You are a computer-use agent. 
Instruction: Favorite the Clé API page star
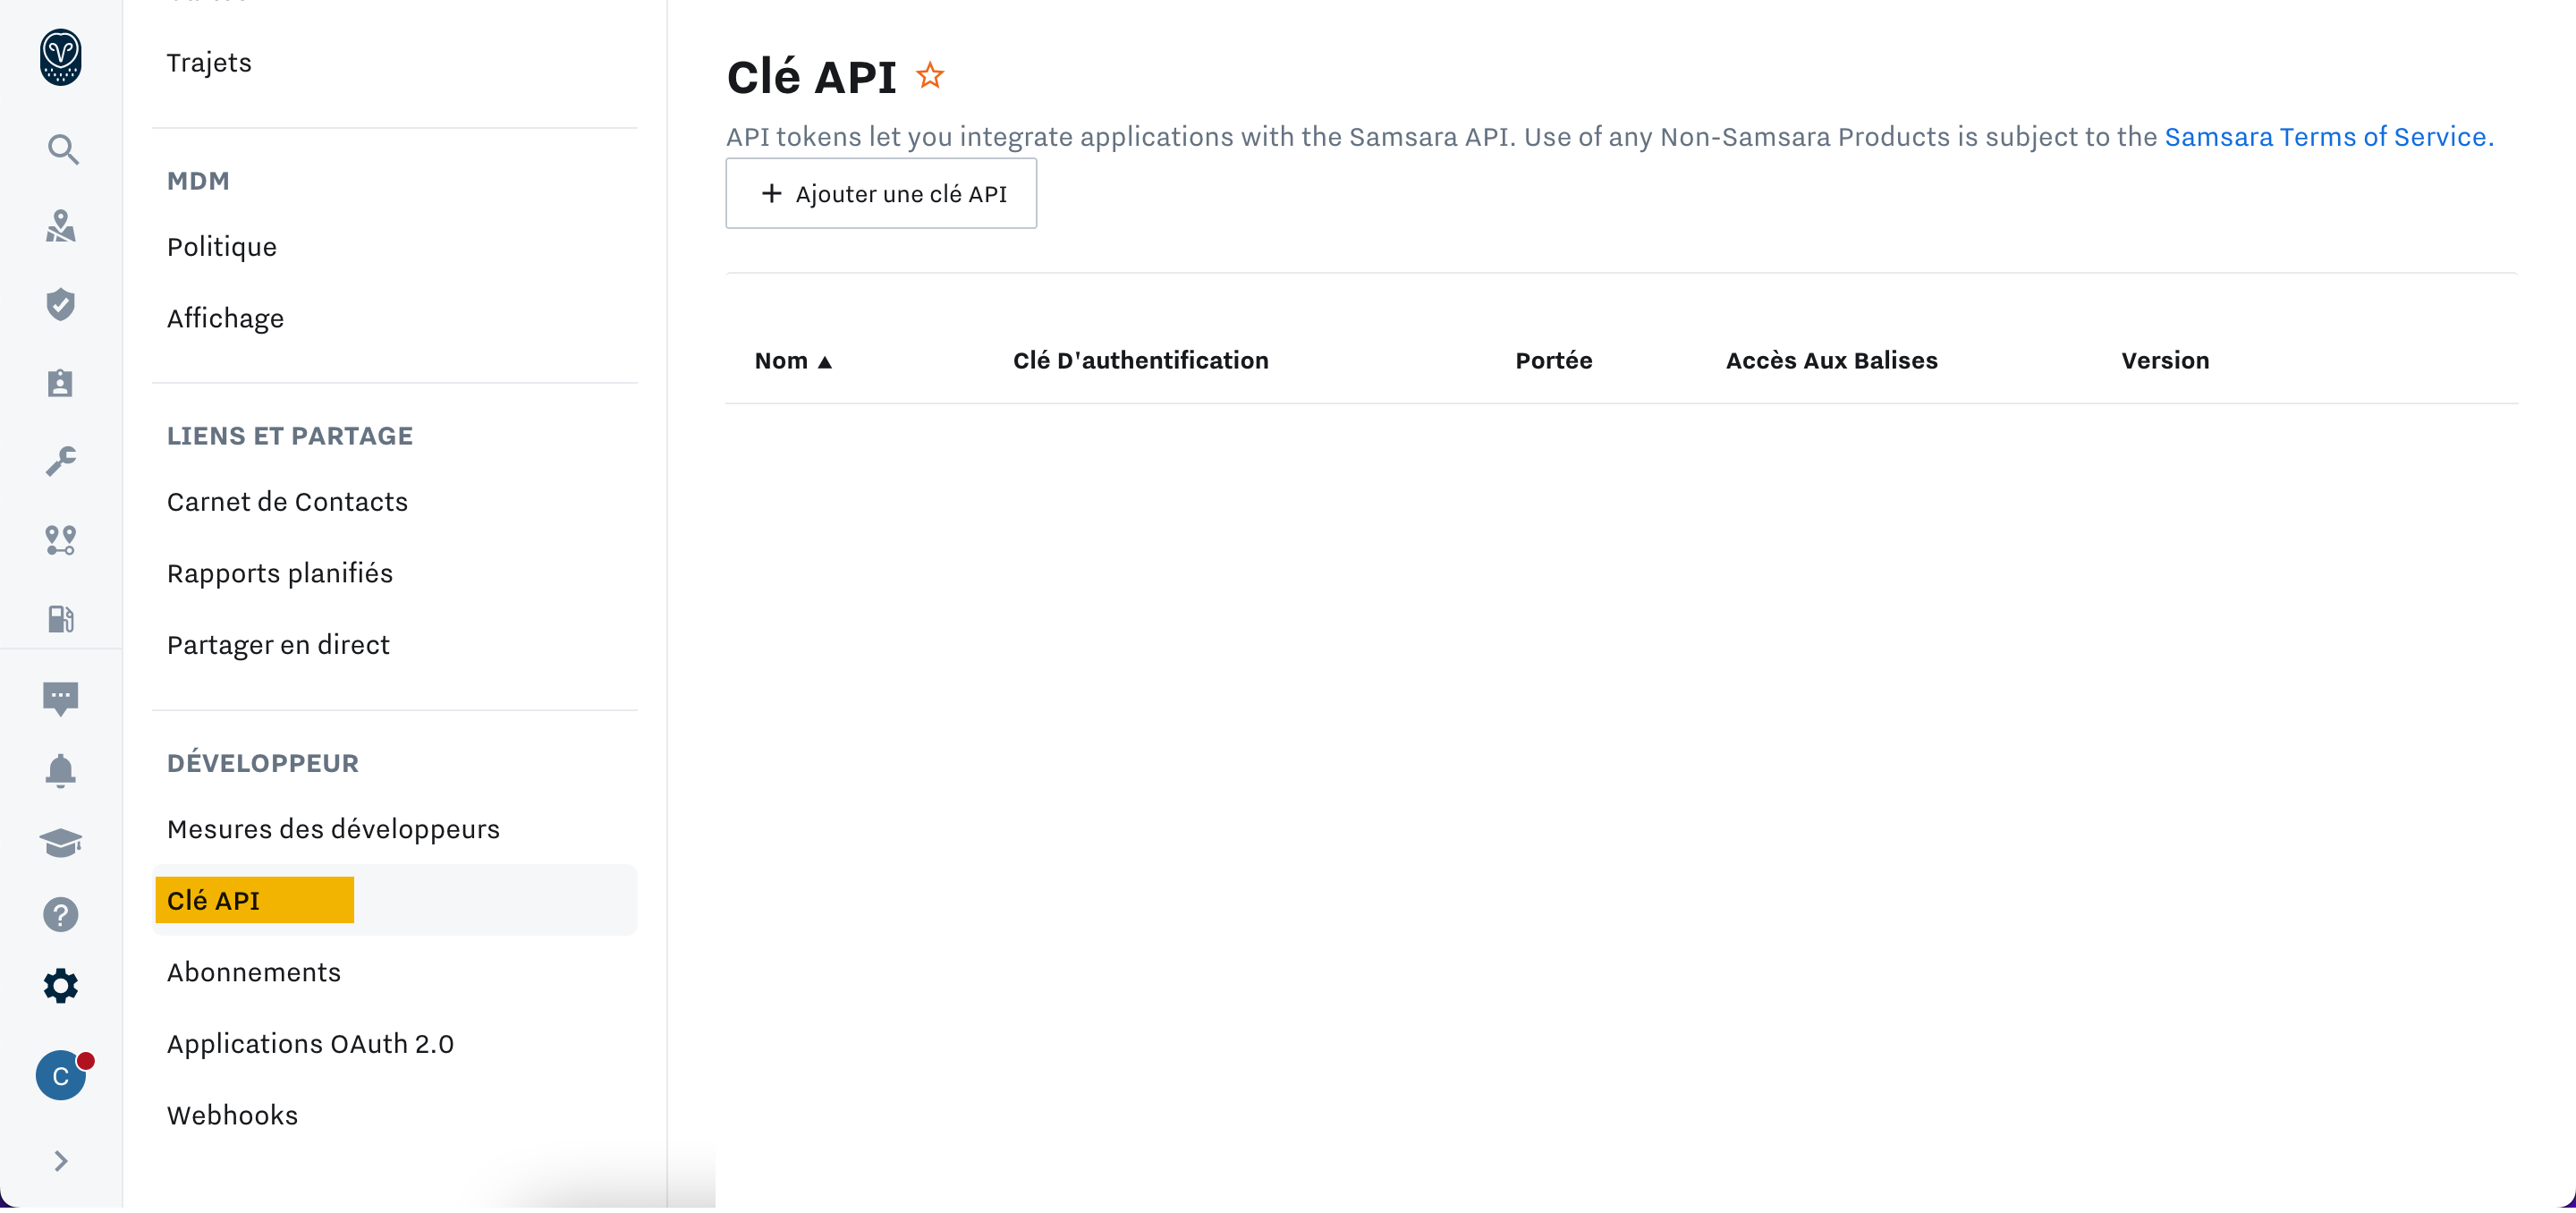click(x=930, y=76)
